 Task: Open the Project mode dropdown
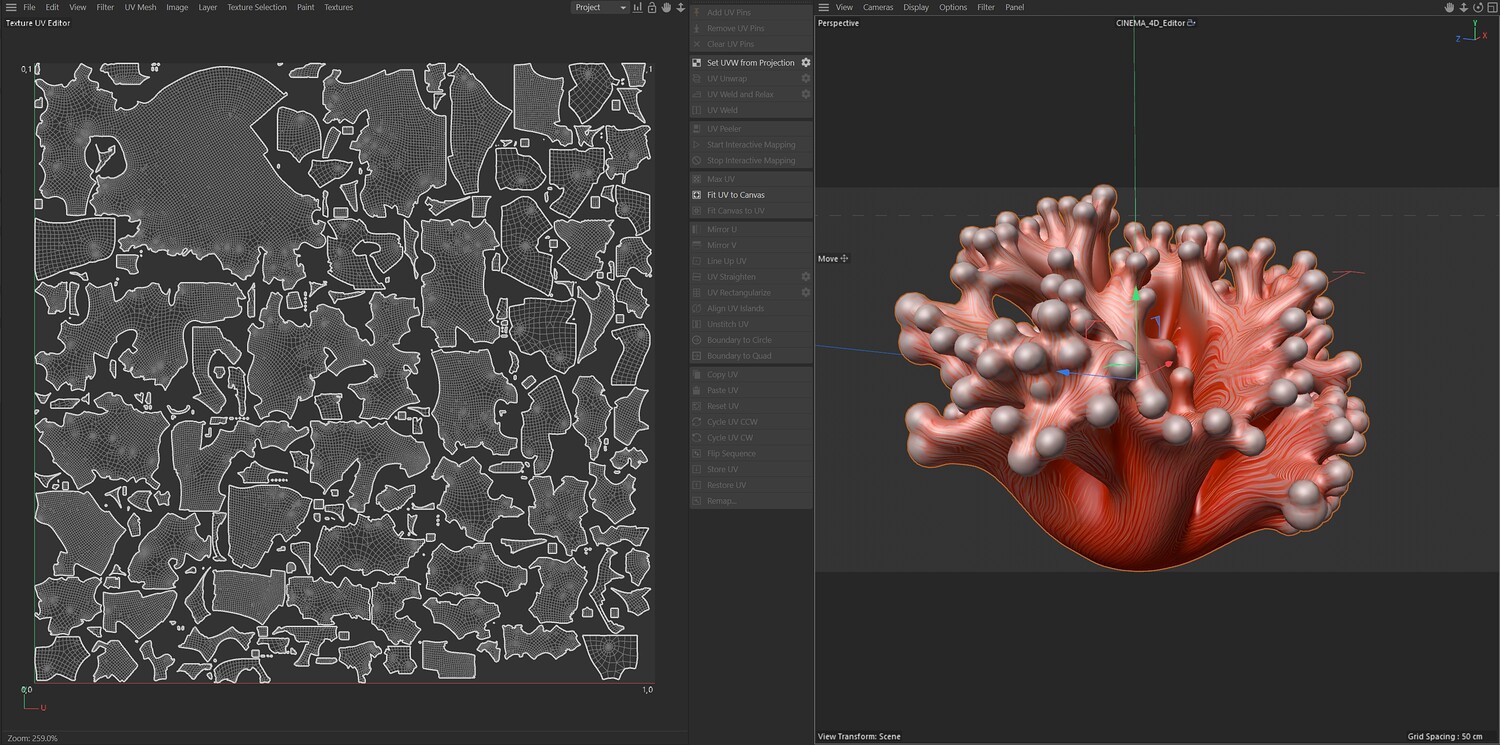coord(599,7)
